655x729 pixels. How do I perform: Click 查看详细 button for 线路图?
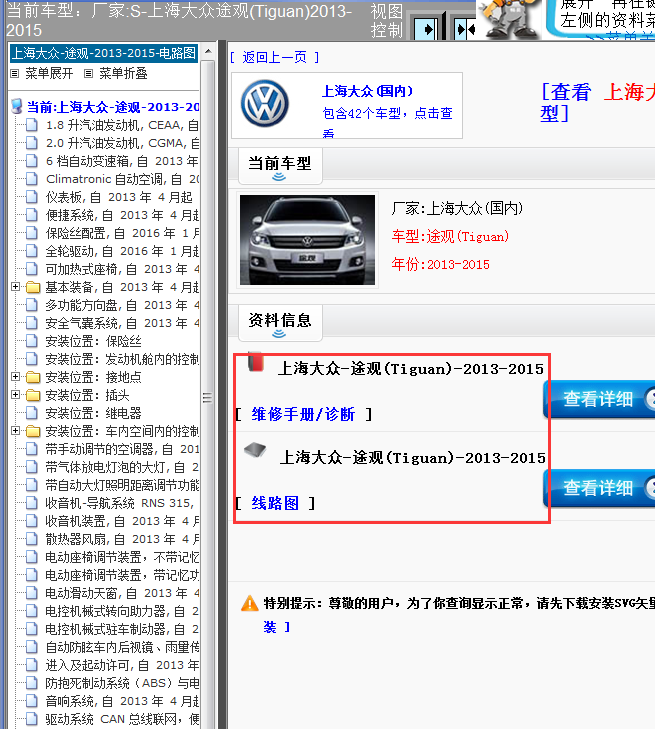point(599,488)
